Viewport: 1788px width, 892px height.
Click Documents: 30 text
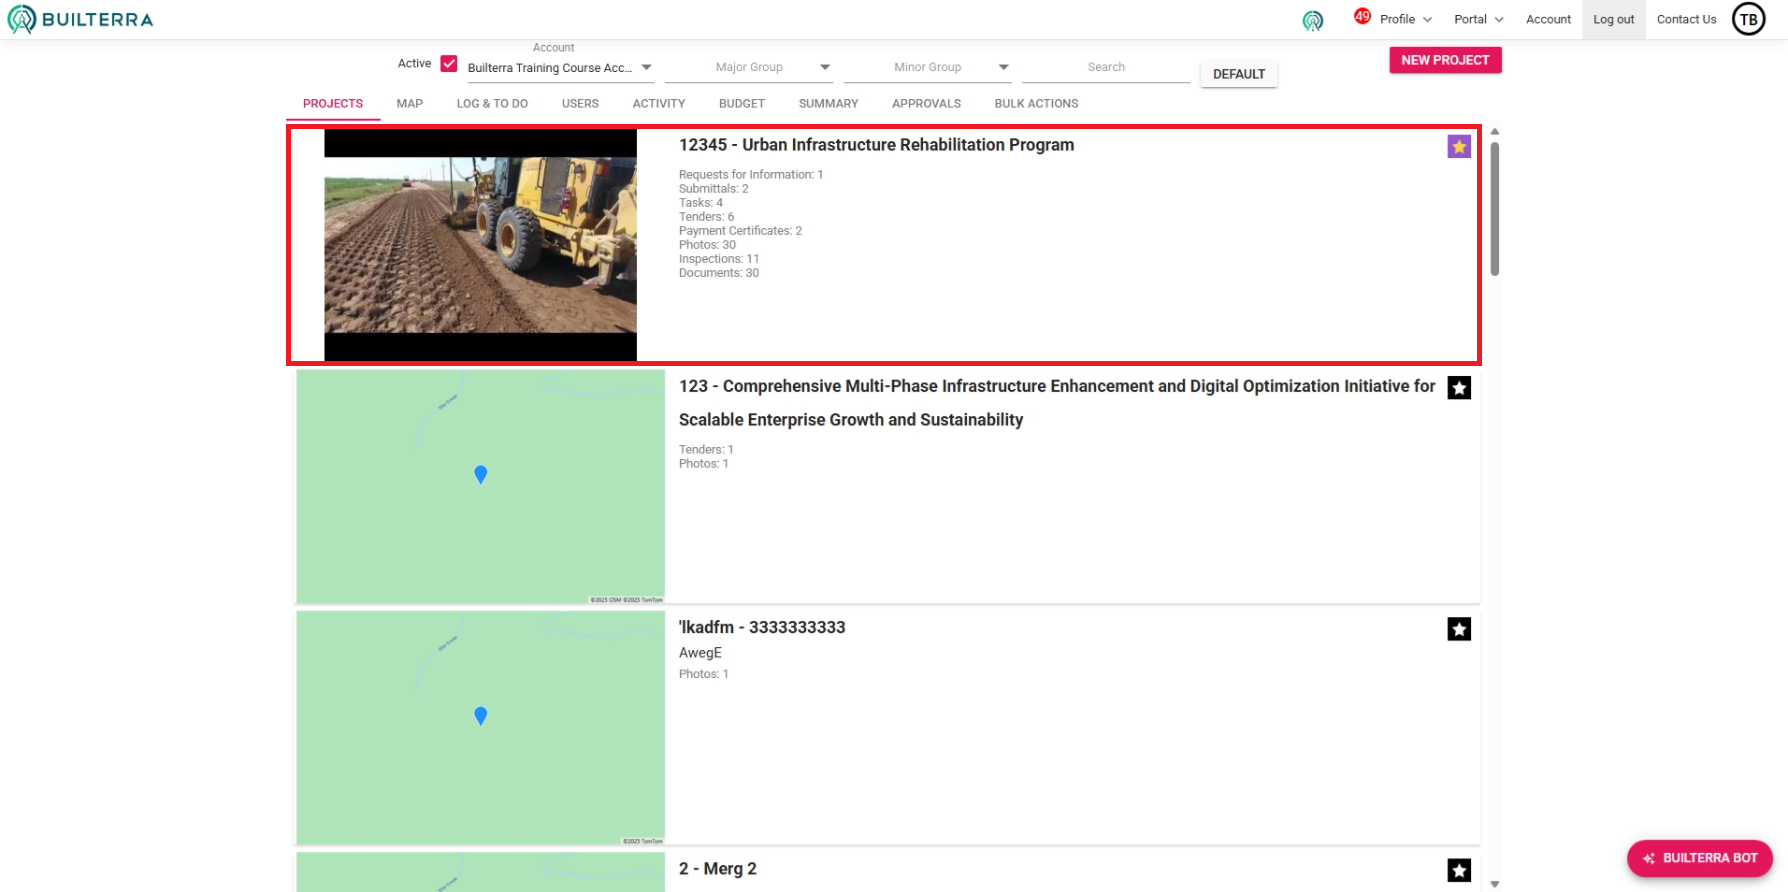coord(719,273)
